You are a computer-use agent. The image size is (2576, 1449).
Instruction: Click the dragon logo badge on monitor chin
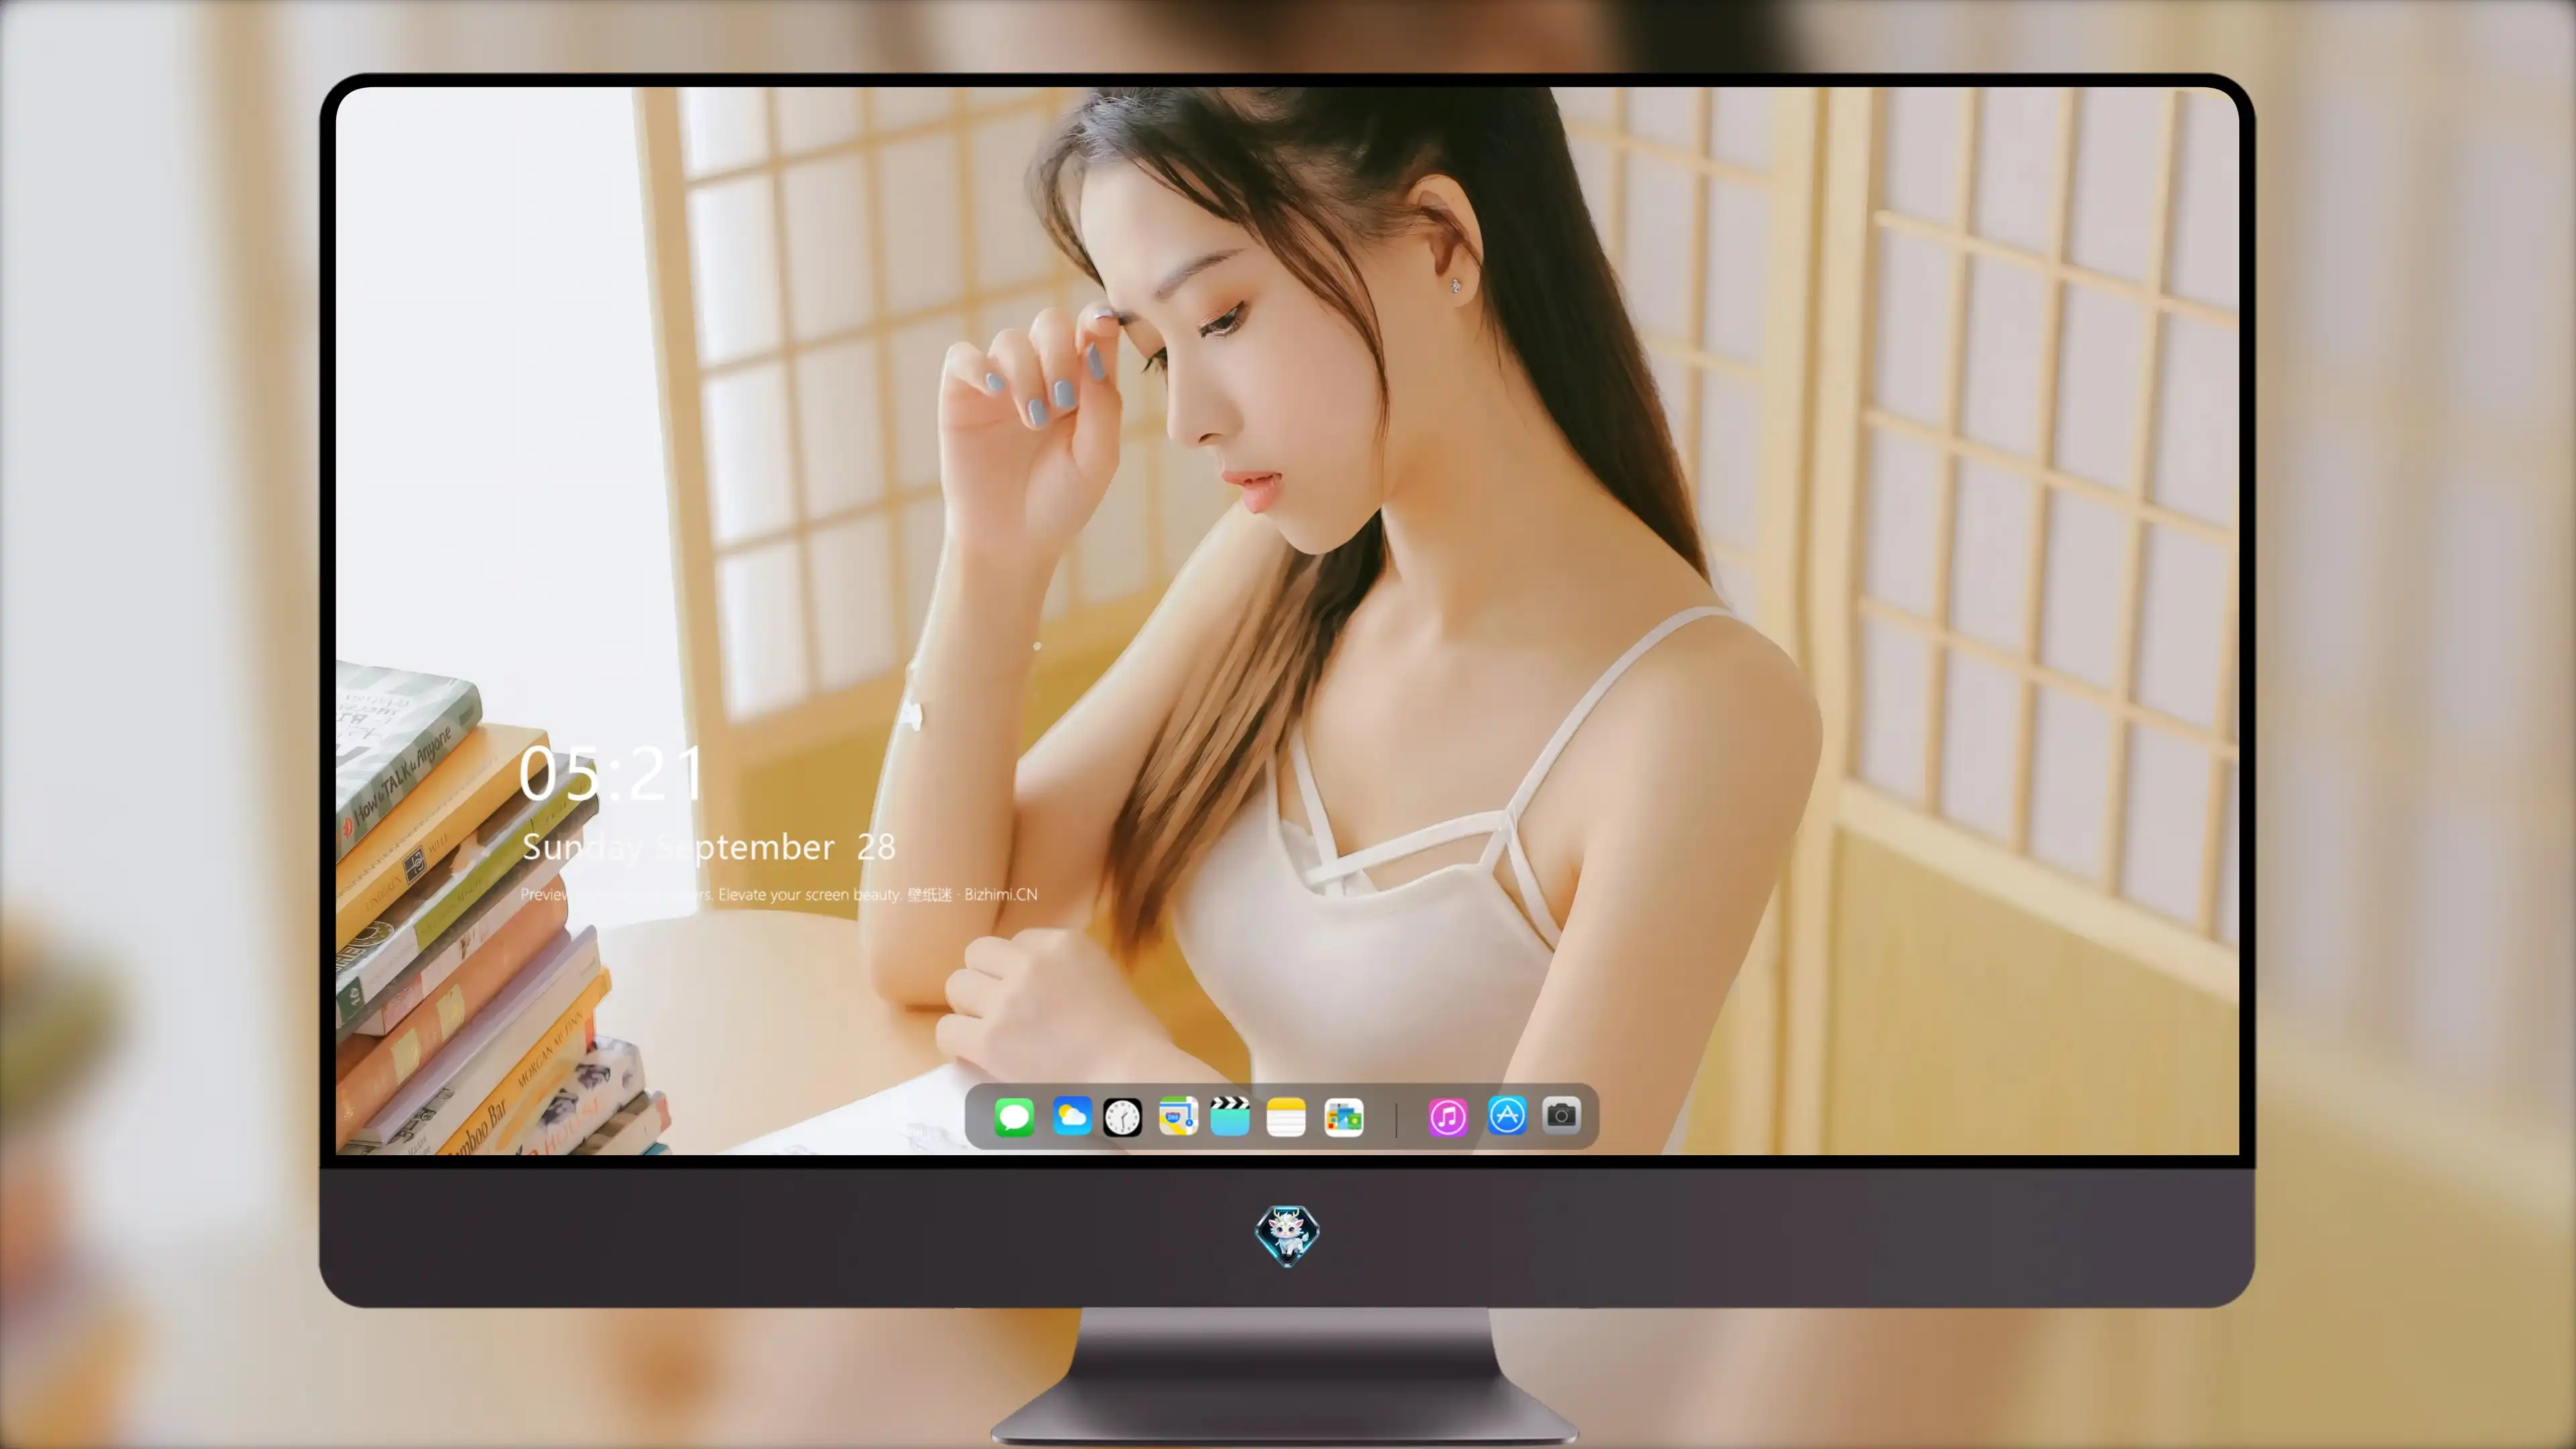point(1287,1235)
